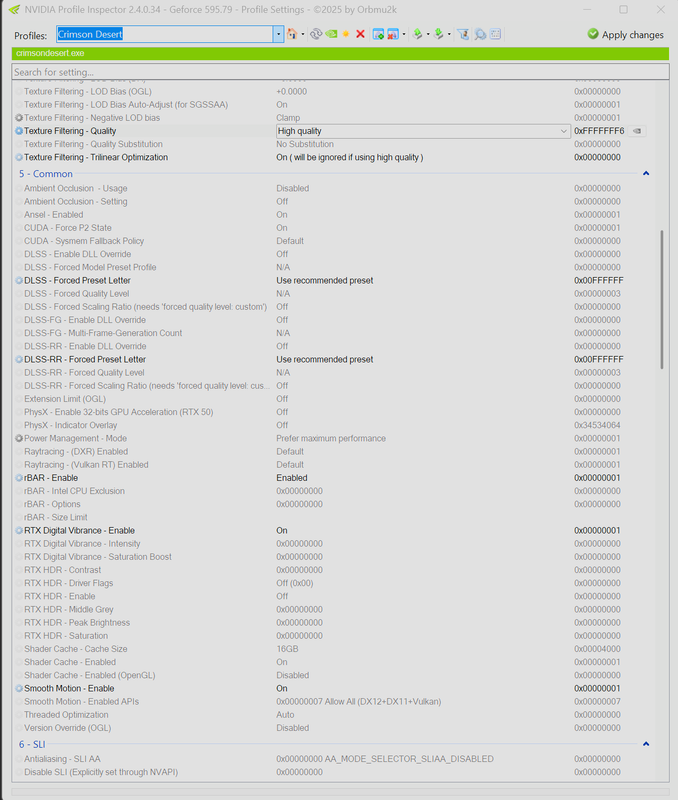Screen dimensions: 678x800
Task: Restore profile to NVIDIA defaults with the green logo icon
Action: [331, 34]
